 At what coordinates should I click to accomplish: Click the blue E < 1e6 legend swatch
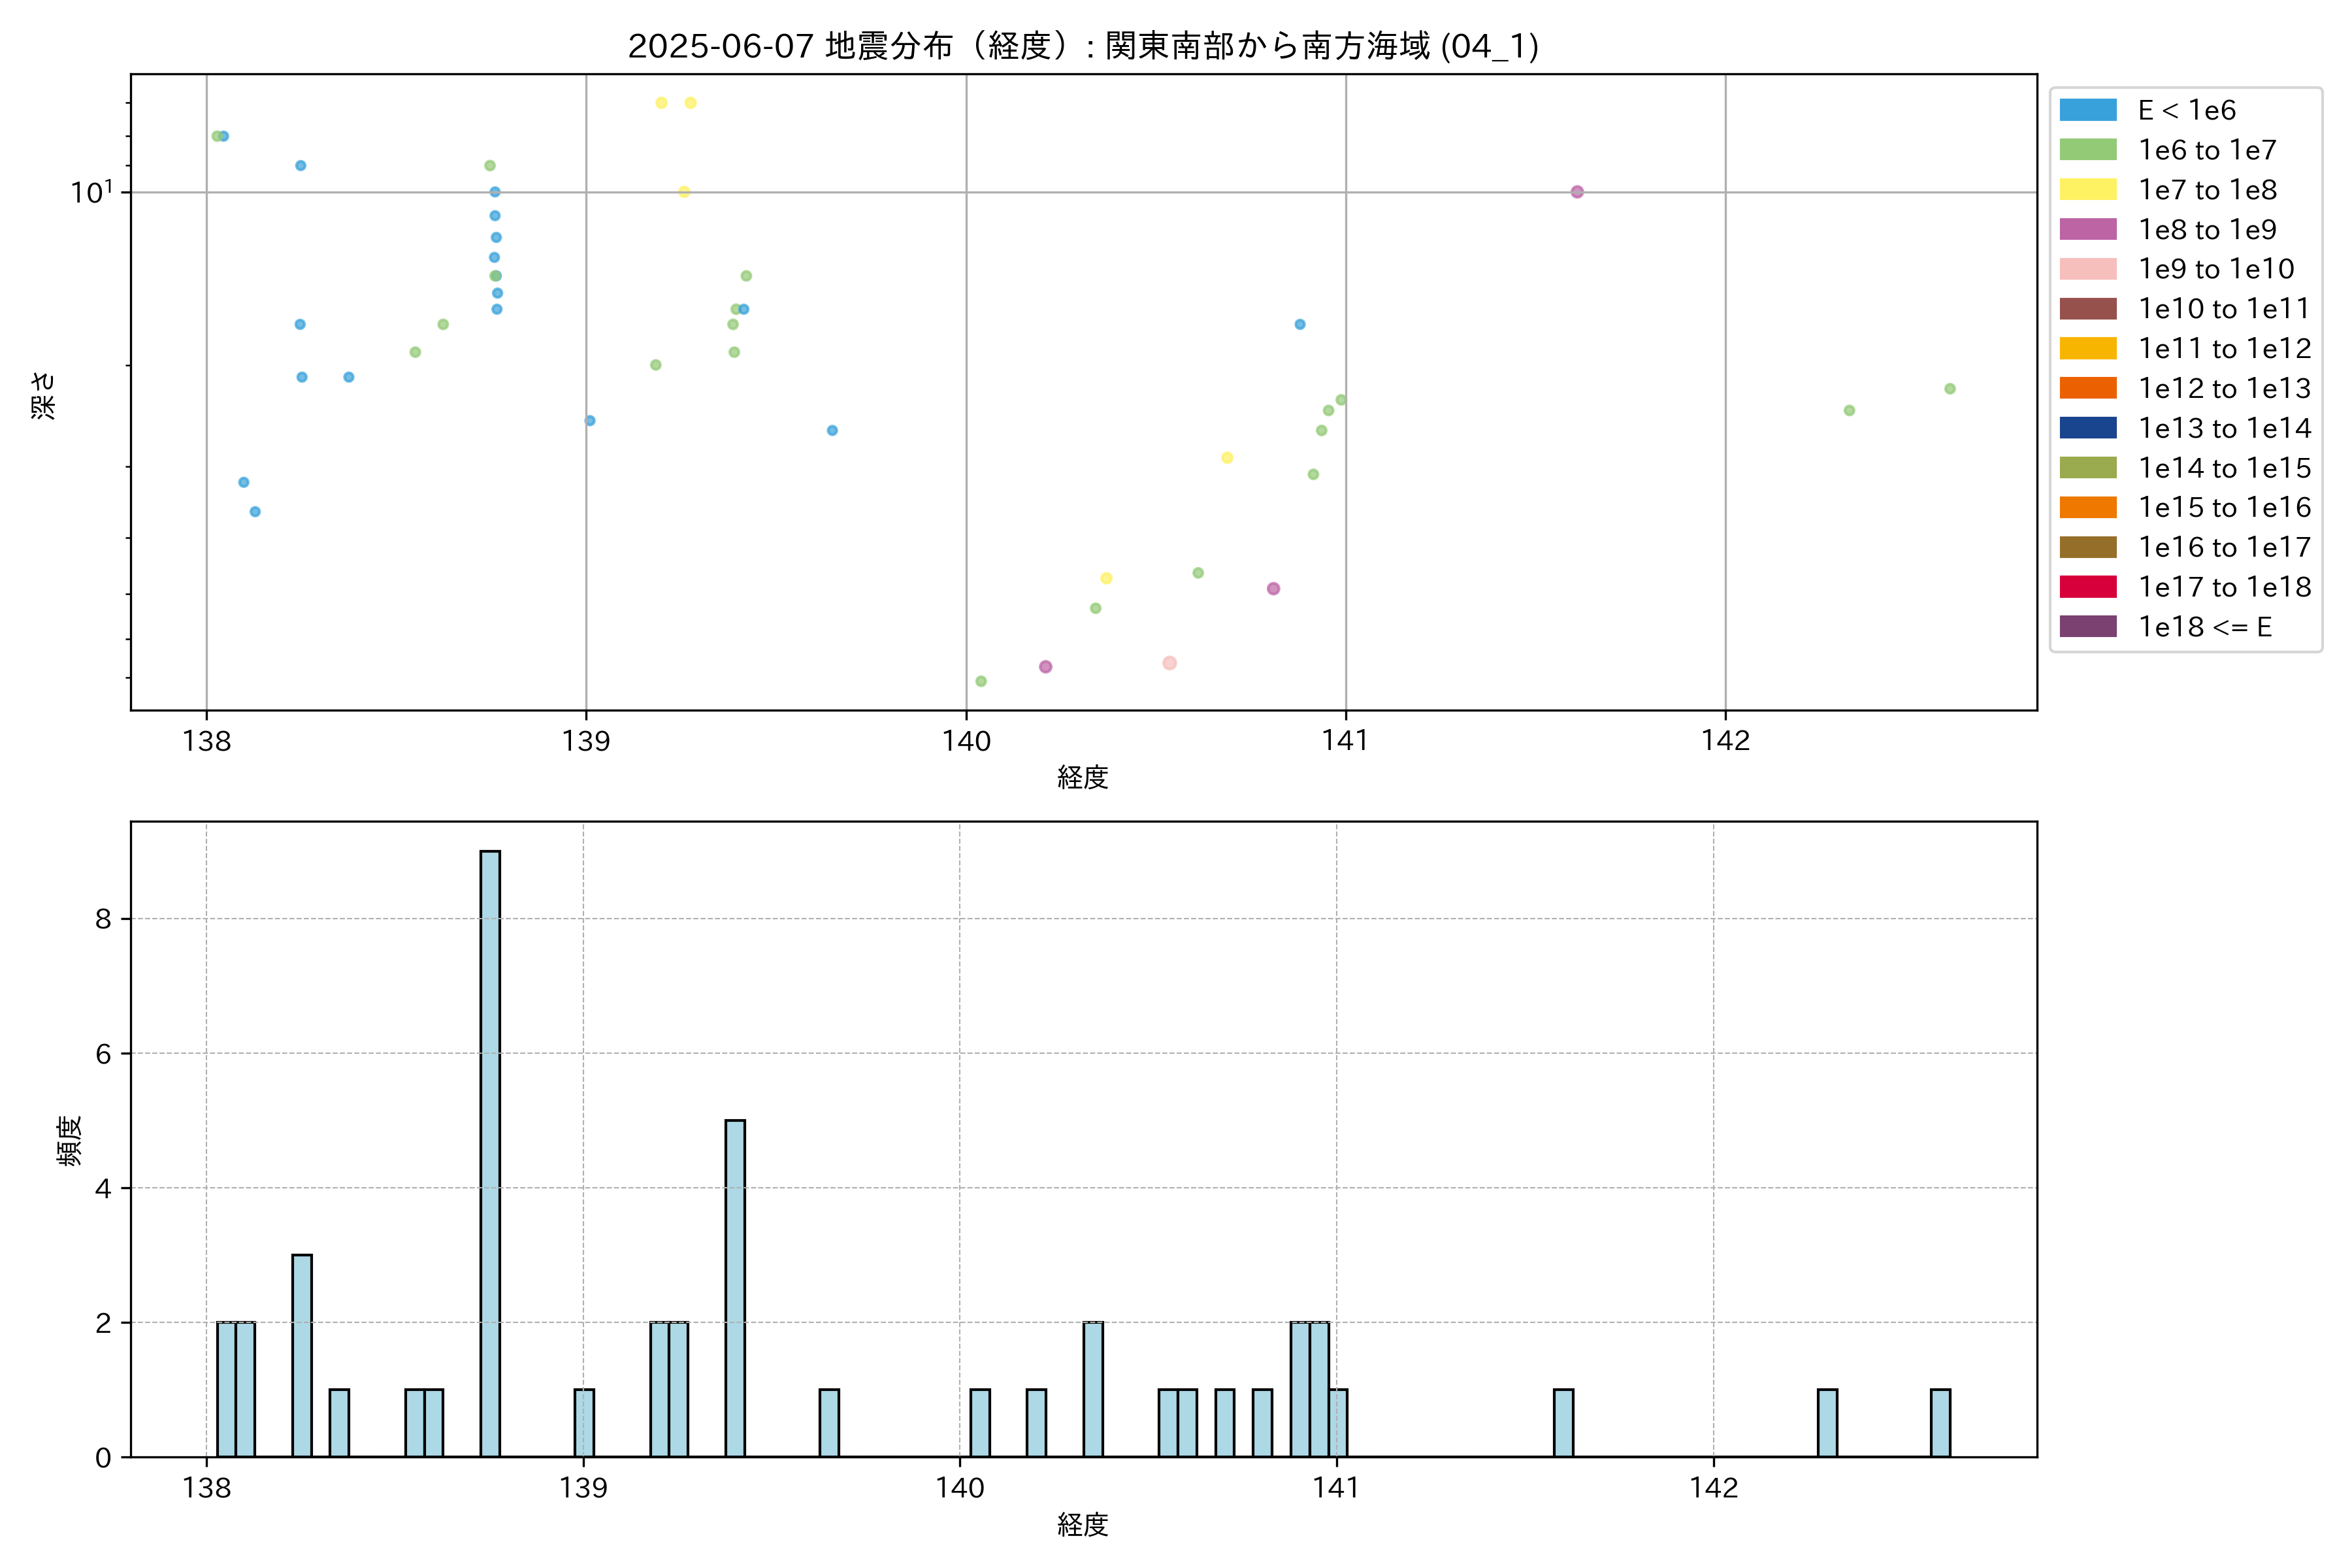pyautogui.click(x=2087, y=110)
